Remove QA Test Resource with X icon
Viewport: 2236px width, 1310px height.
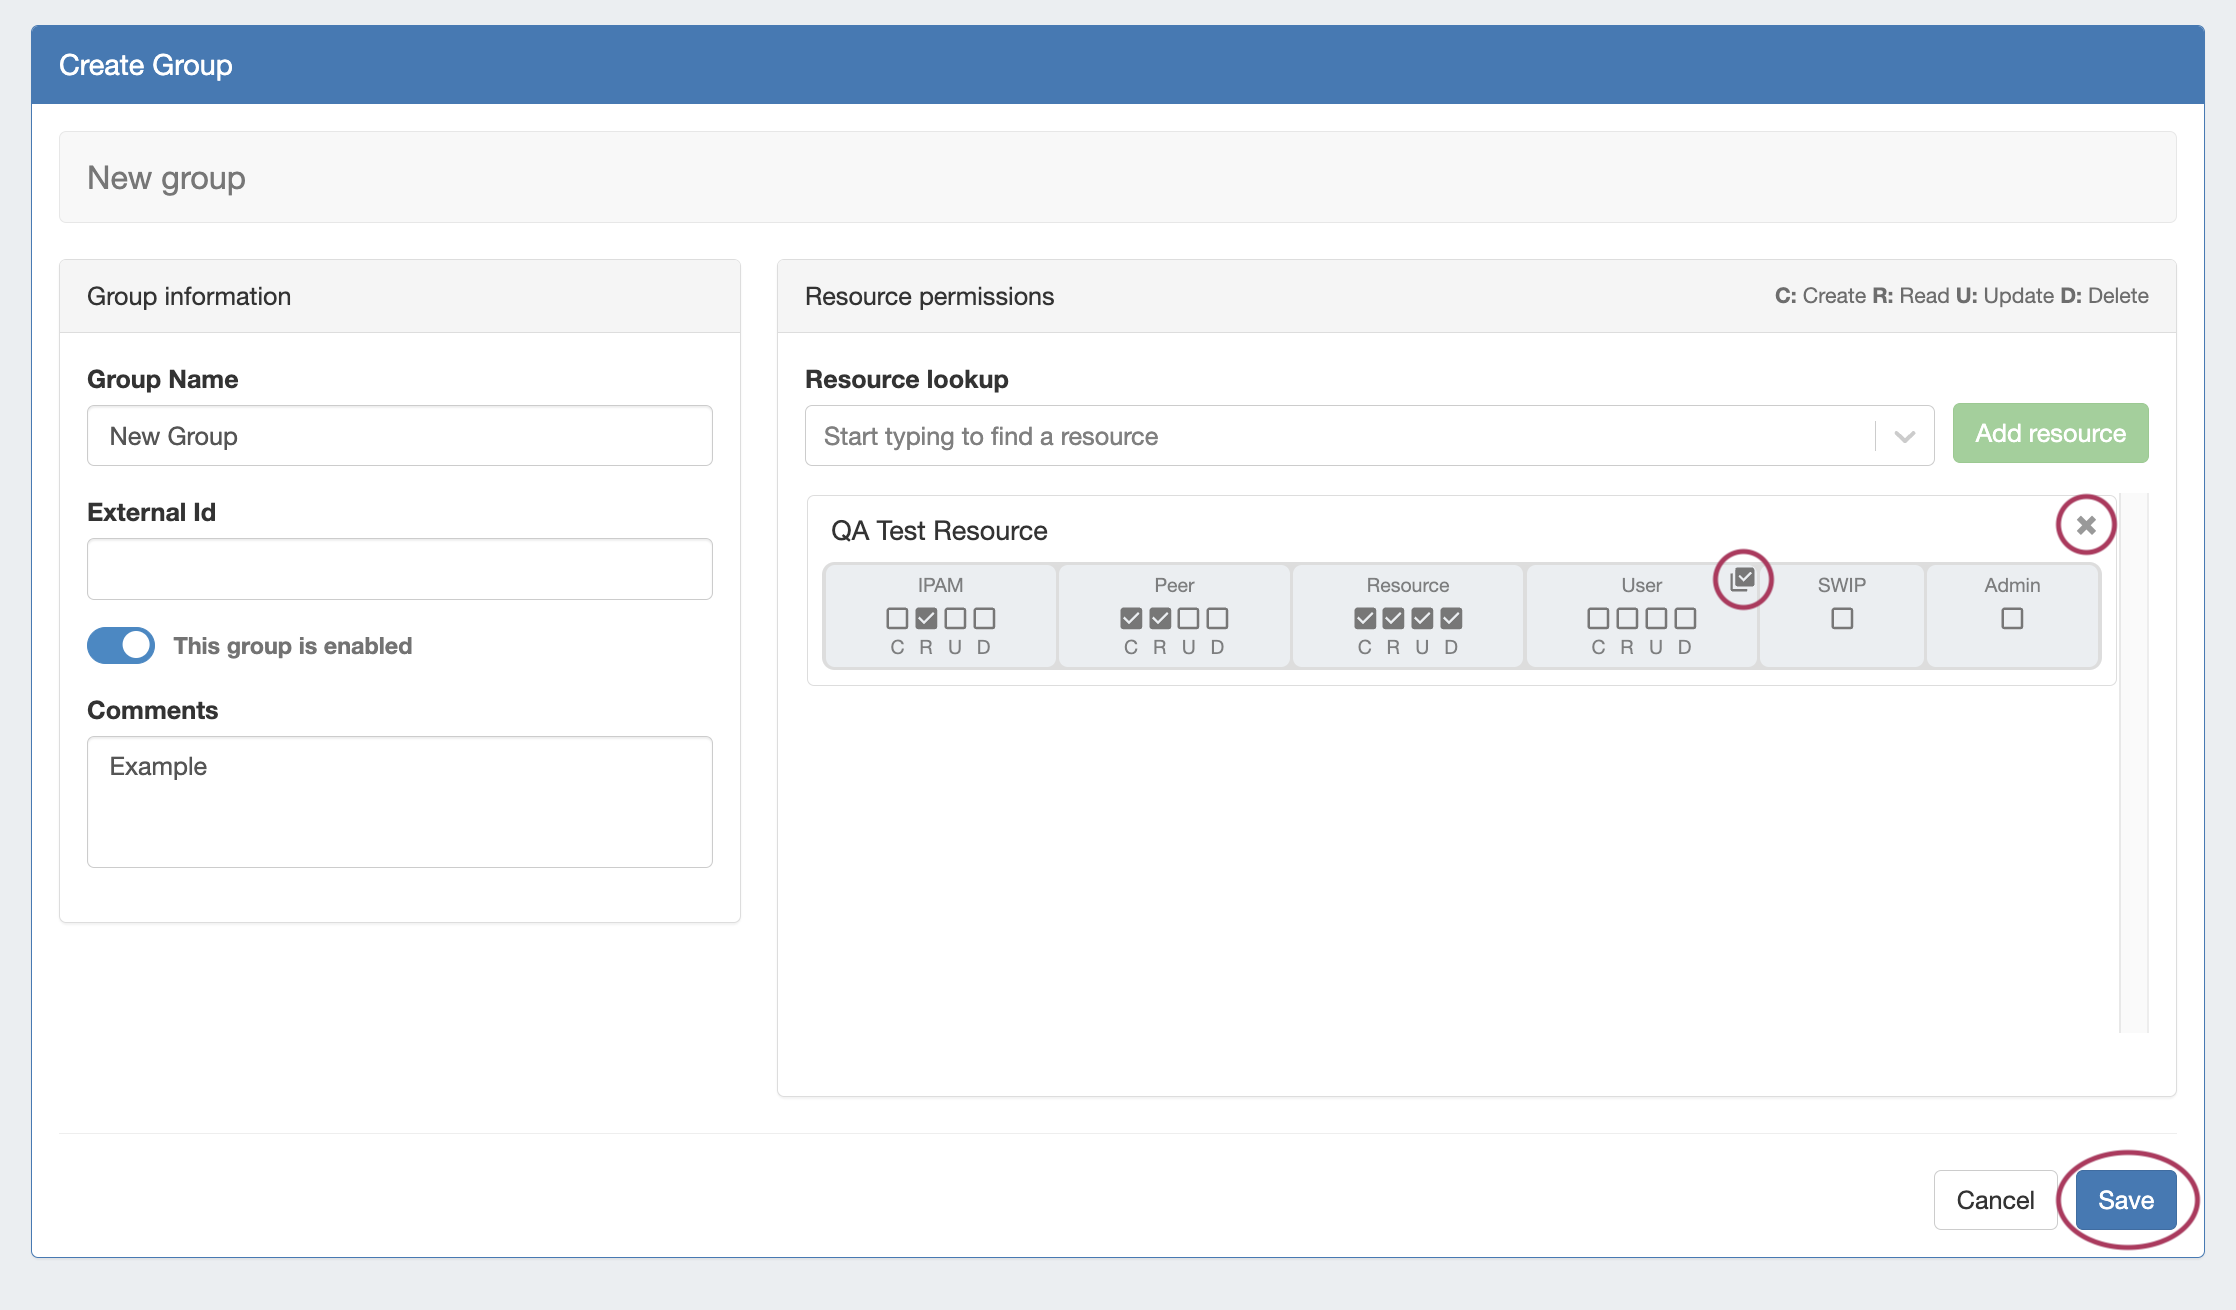point(2085,525)
